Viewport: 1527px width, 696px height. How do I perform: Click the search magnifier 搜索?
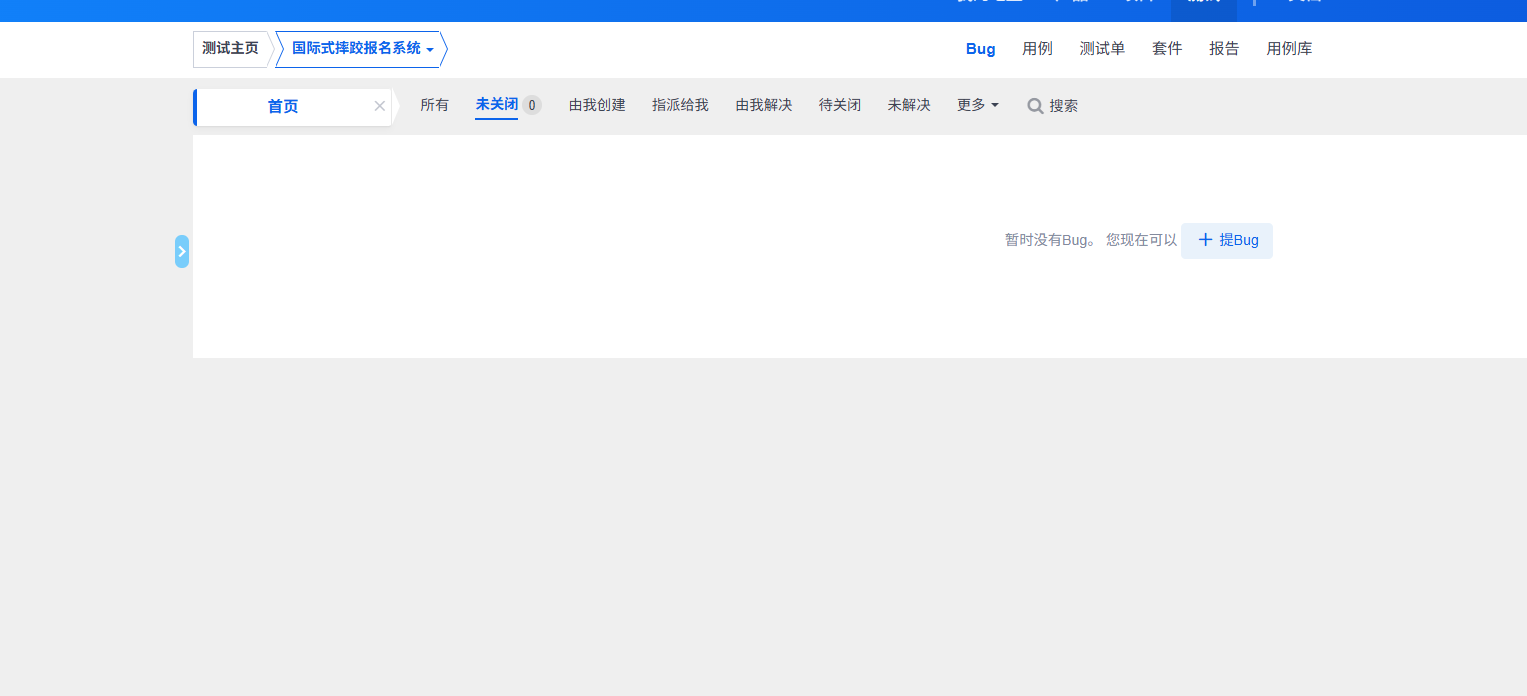1052,106
